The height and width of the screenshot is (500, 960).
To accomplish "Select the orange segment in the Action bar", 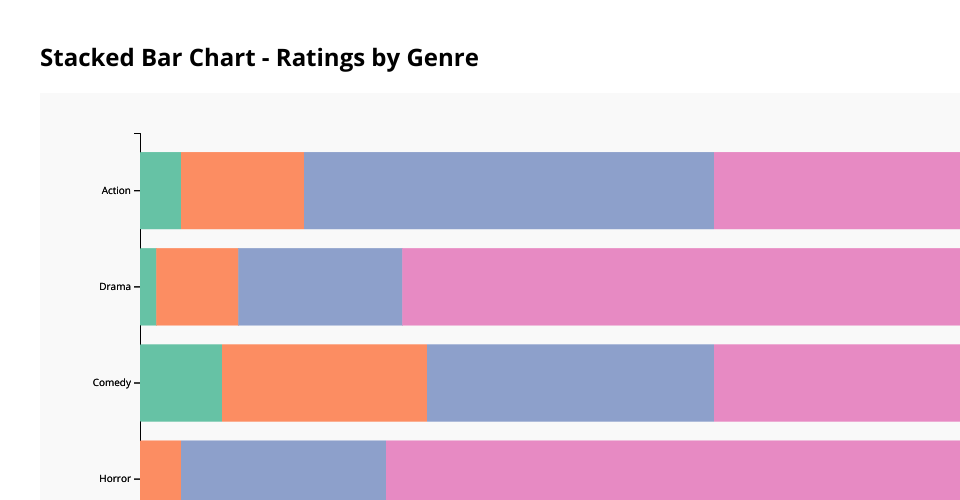I will tap(243, 190).
